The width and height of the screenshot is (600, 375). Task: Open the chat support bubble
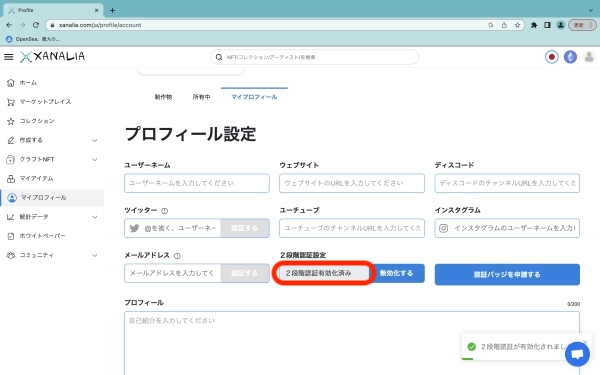coord(577,354)
